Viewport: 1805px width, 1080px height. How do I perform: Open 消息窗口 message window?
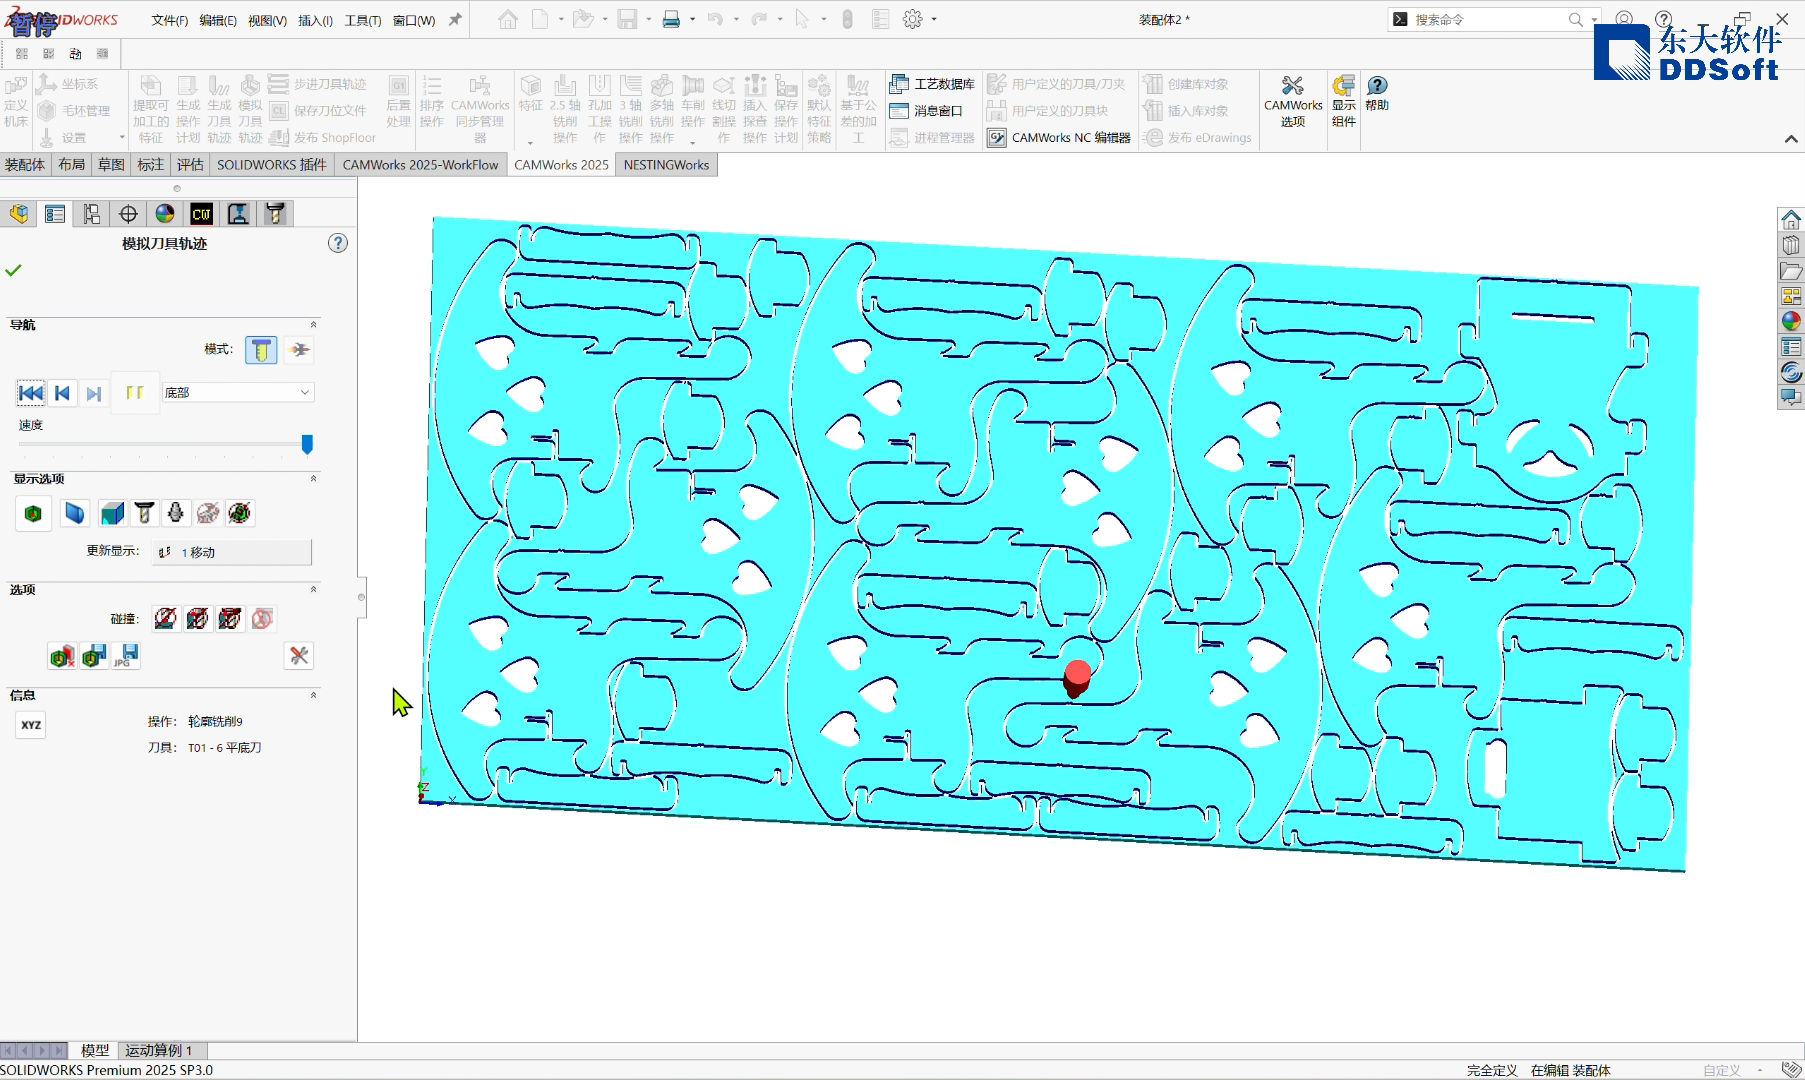click(926, 111)
